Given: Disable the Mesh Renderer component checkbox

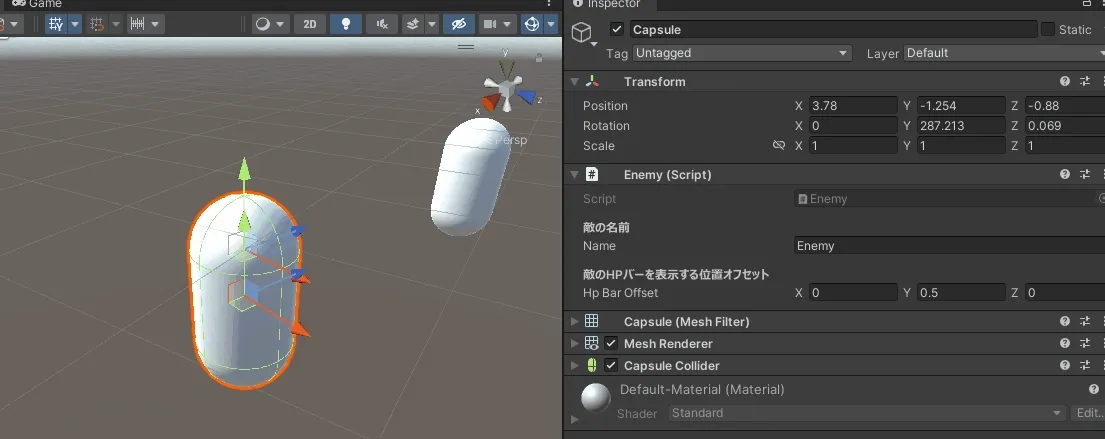Looking at the screenshot, I should tap(611, 344).
